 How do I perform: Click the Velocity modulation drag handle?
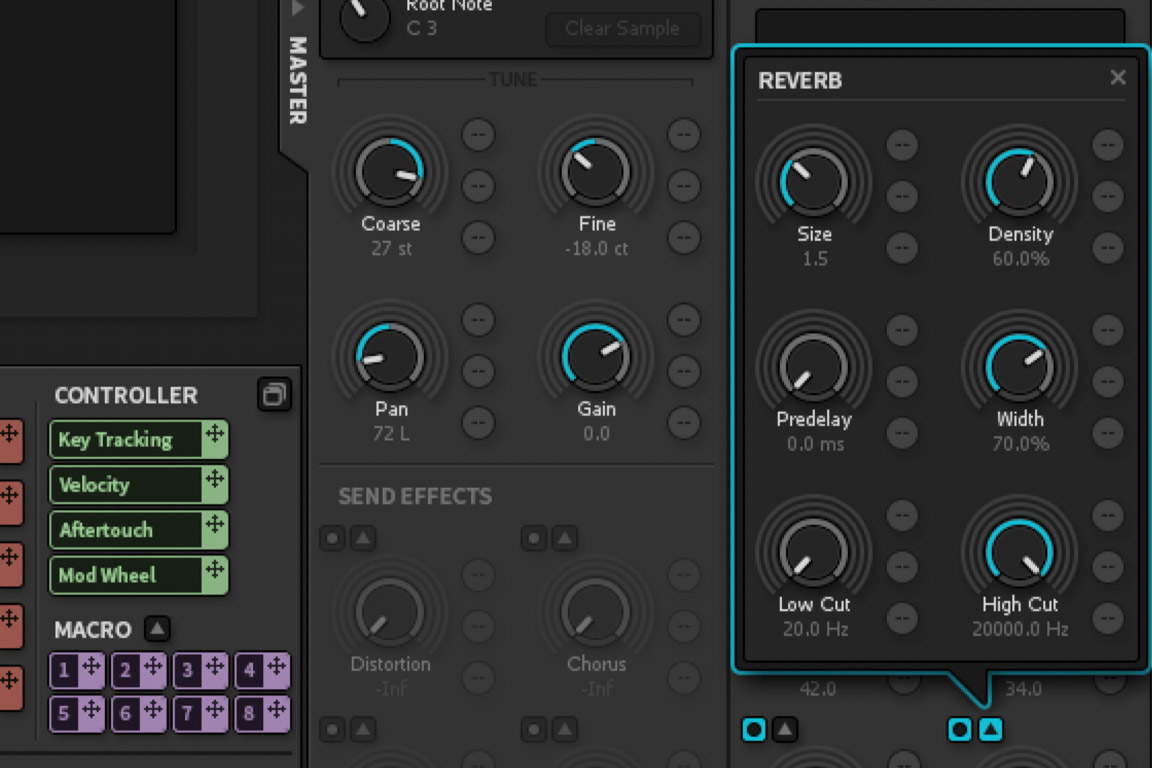pyautogui.click(x=214, y=482)
